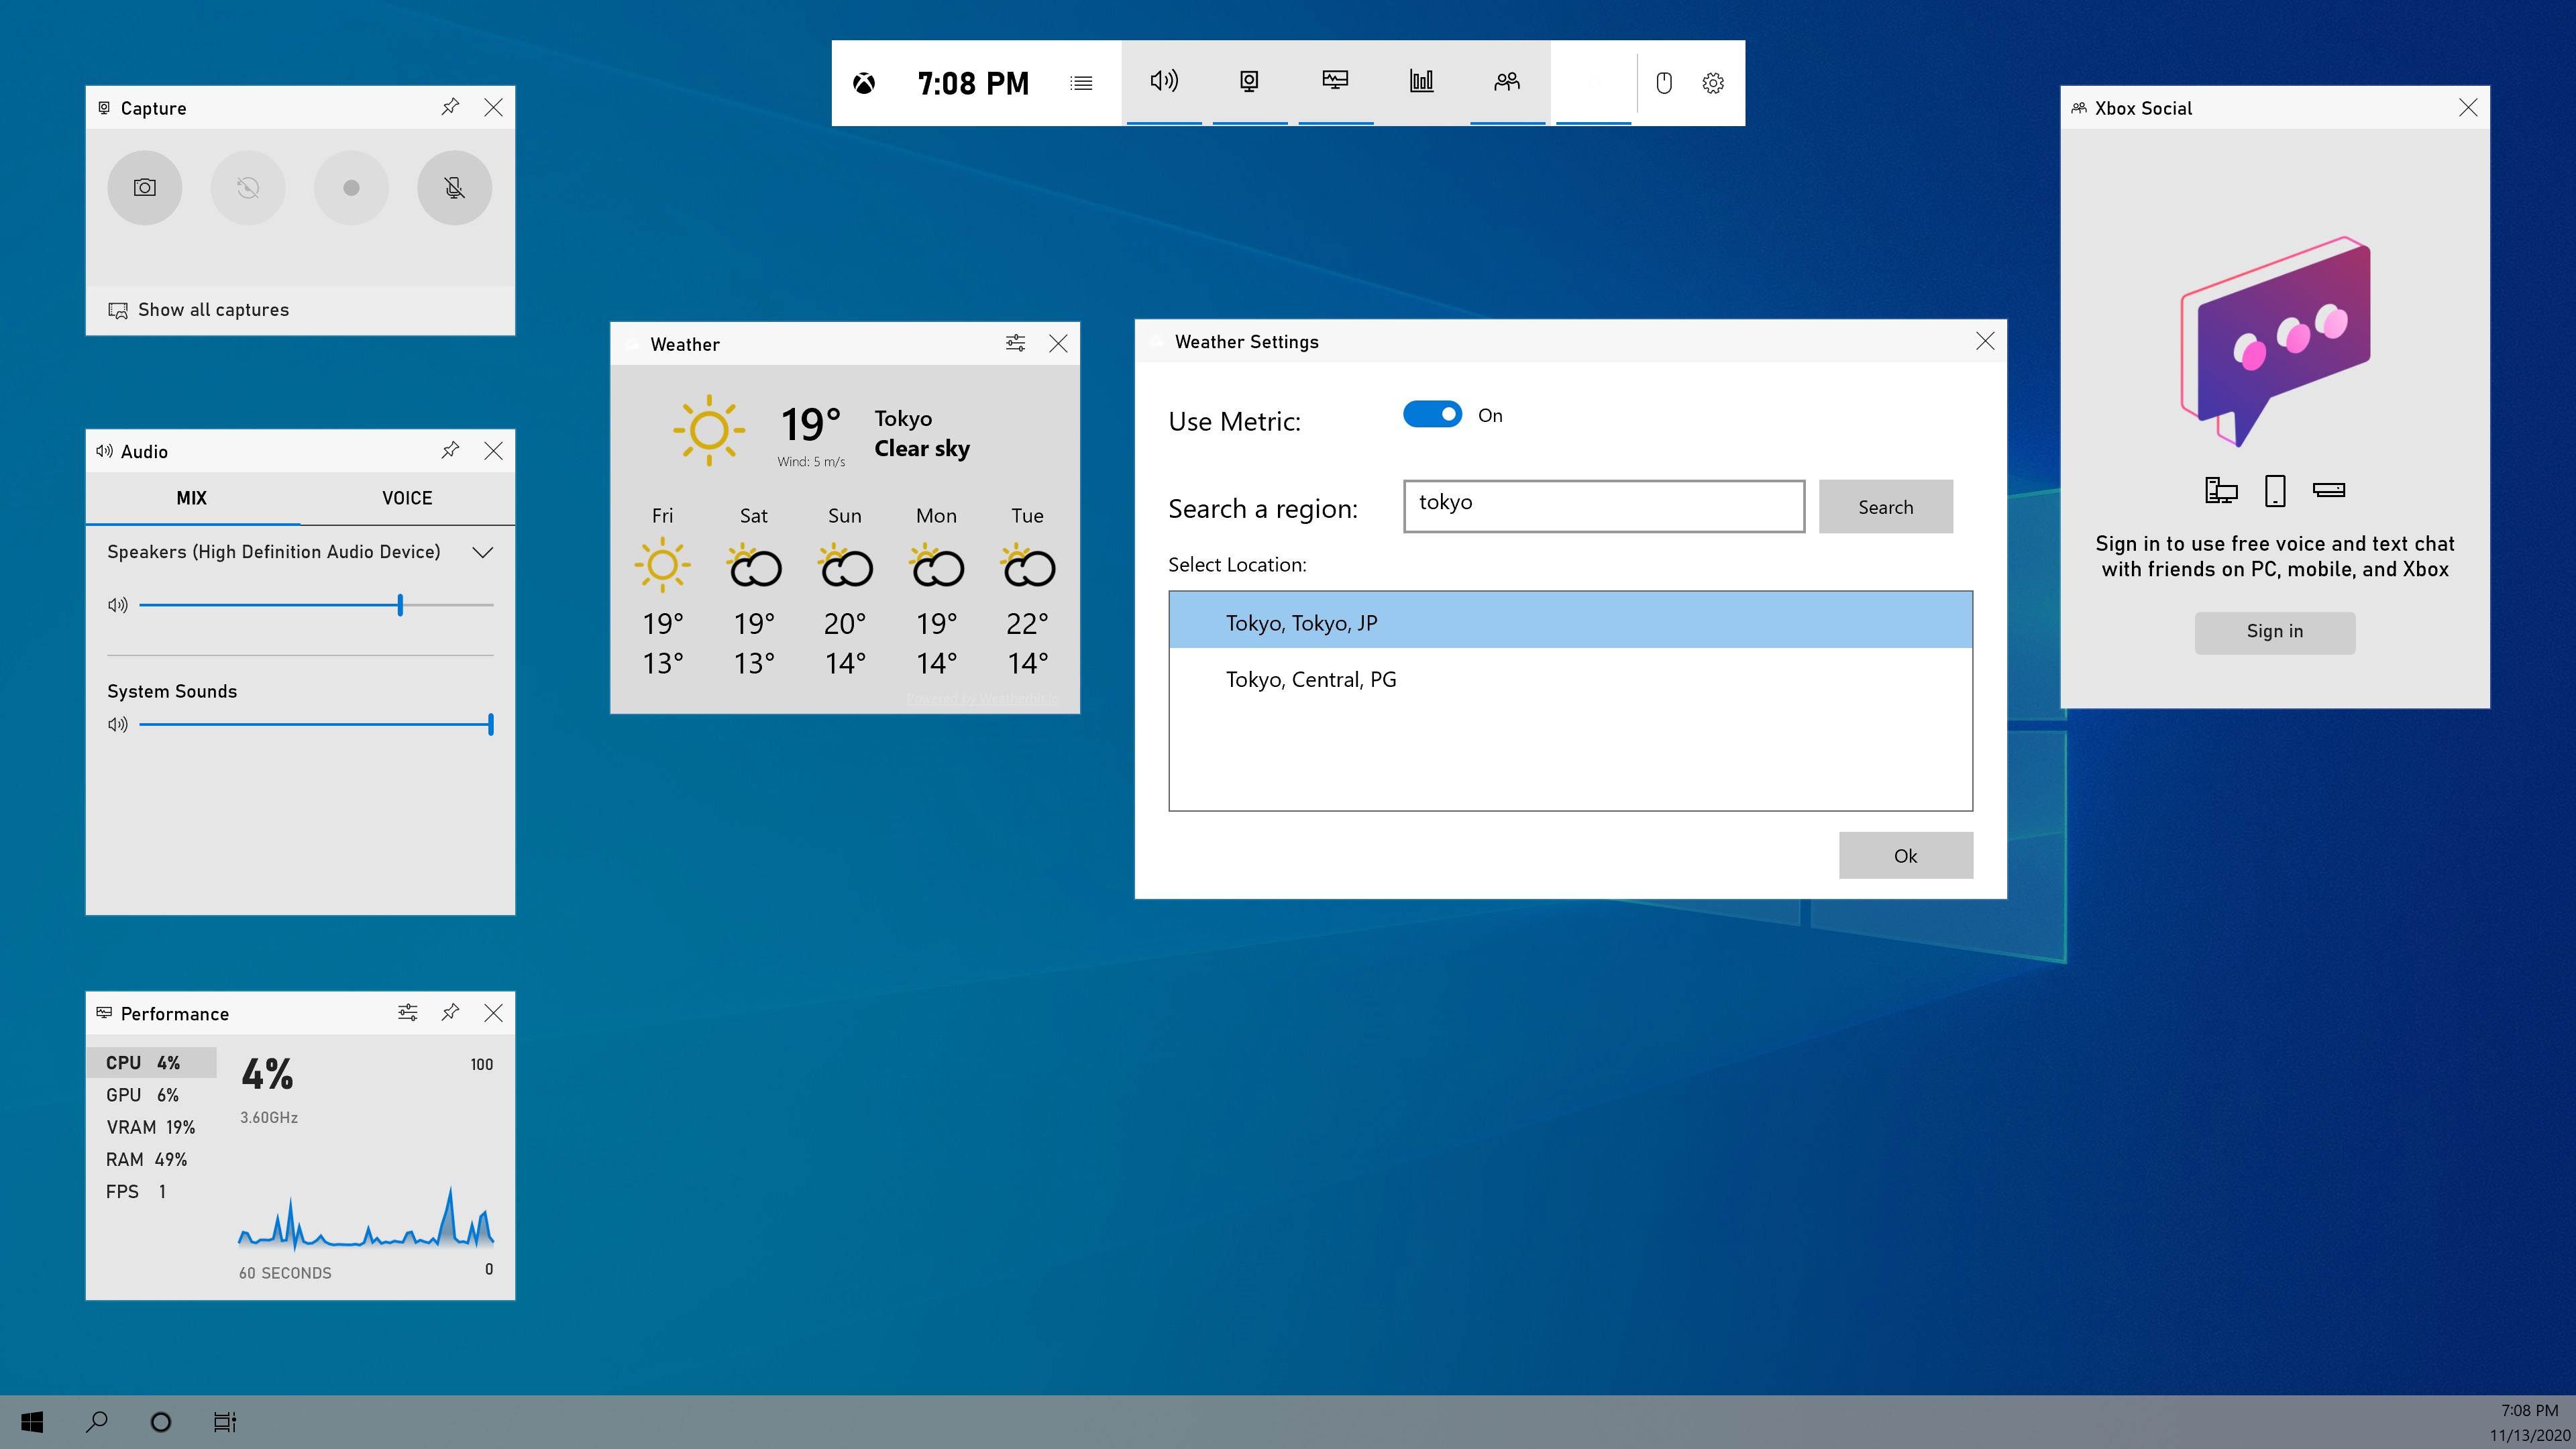The image size is (2576, 1449).
Task: Open the Performance widget options panel
Action: coord(408,1012)
